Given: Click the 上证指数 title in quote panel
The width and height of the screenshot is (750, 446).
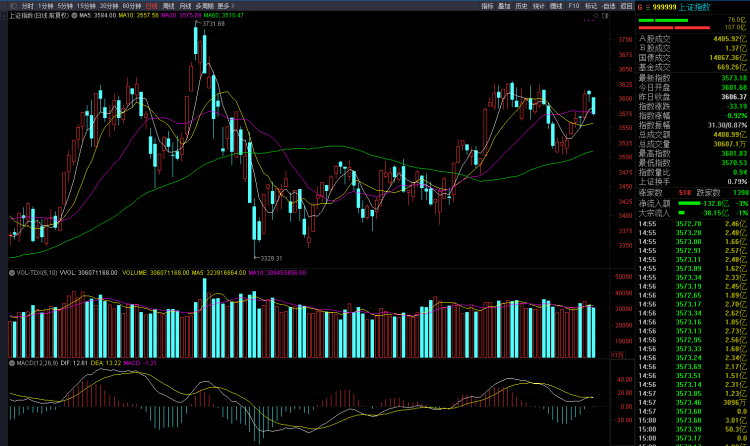Looking at the screenshot, I should tap(696, 6).
